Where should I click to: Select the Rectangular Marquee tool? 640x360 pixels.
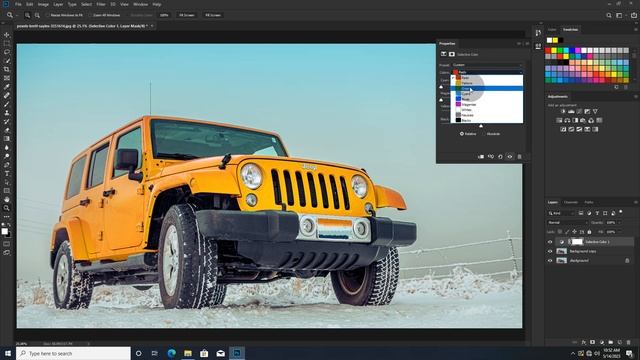click(7, 43)
